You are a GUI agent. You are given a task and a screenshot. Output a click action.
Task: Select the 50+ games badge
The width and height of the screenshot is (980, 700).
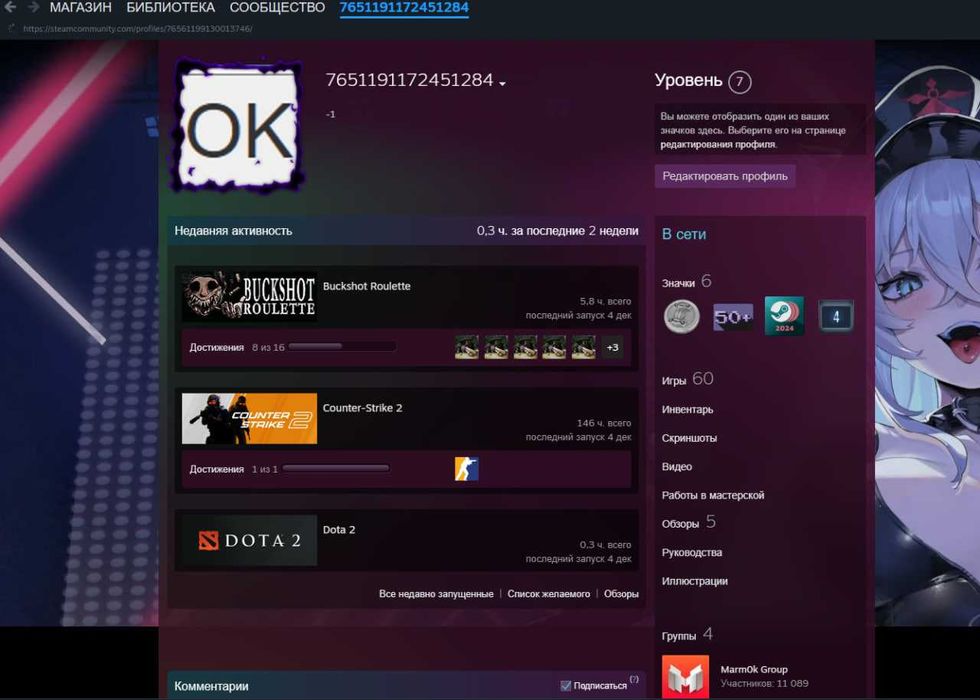[x=733, y=317]
